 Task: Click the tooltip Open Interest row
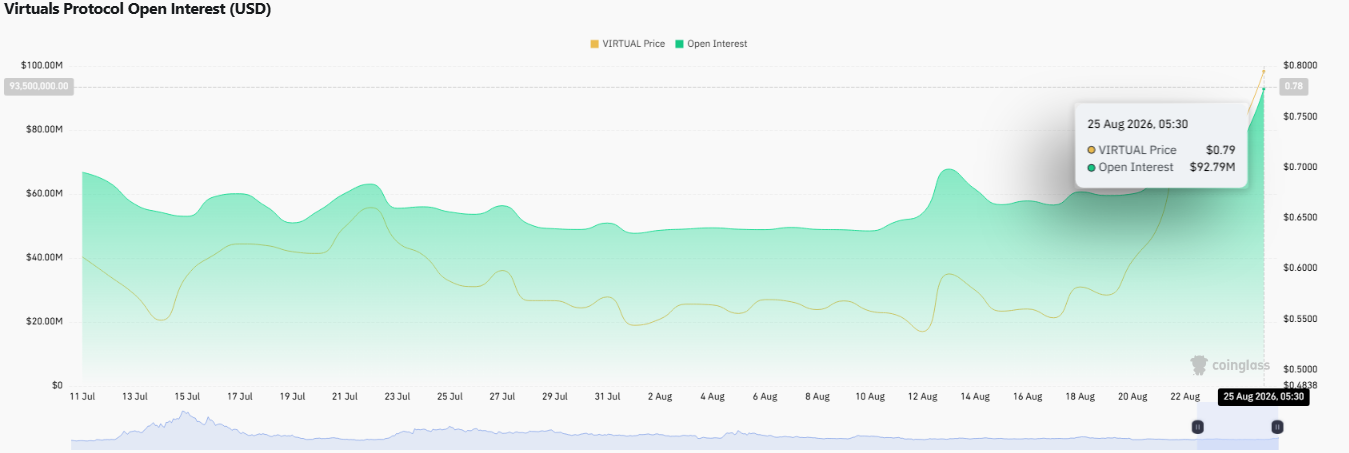(1161, 167)
